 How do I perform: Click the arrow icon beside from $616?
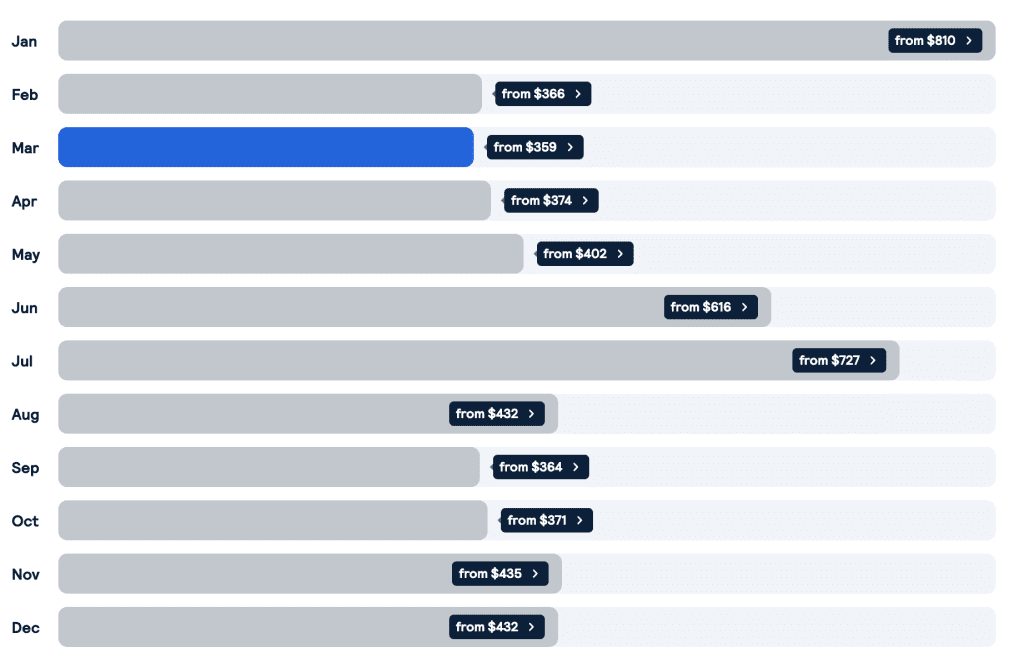pyautogui.click(x=744, y=307)
